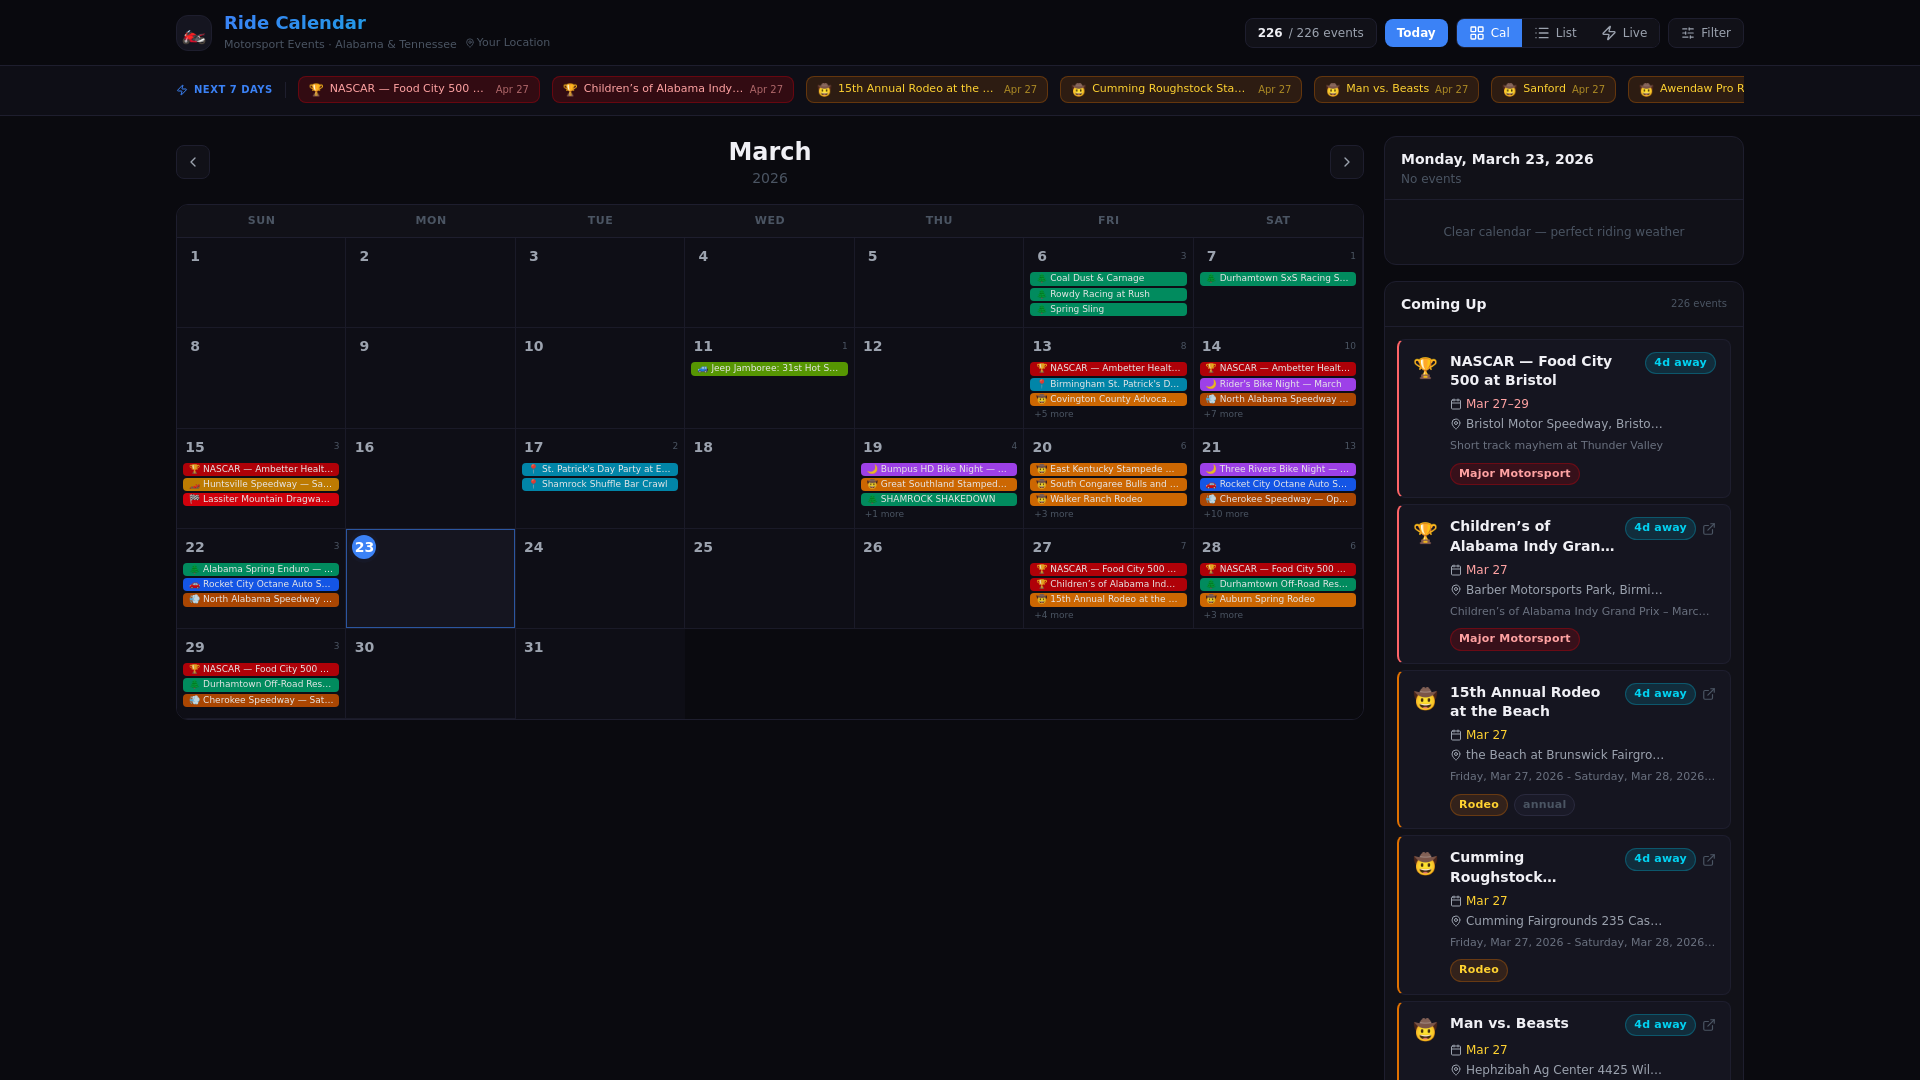The width and height of the screenshot is (1920, 1080).
Task: Open the Filter options
Action: click(x=1705, y=33)
